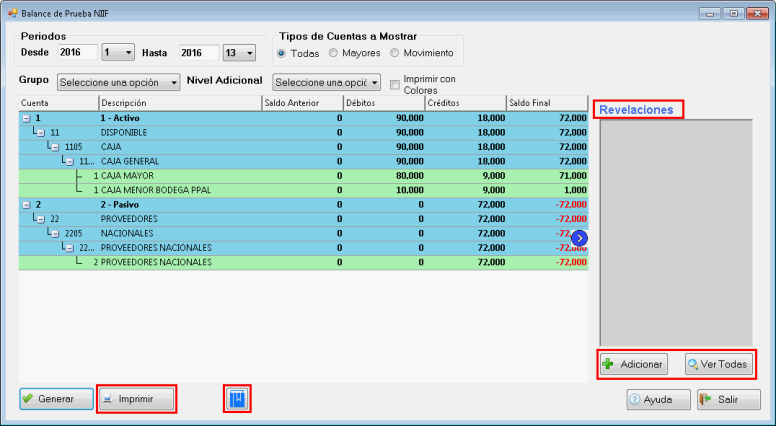Click the blue book icon button

(x=237, y=399)
